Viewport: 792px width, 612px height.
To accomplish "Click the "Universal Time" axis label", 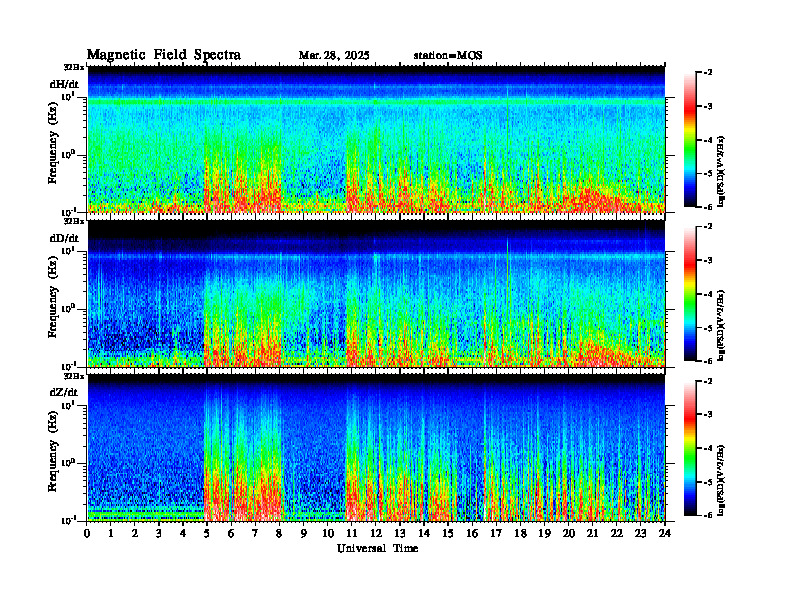I will (377, 548).
